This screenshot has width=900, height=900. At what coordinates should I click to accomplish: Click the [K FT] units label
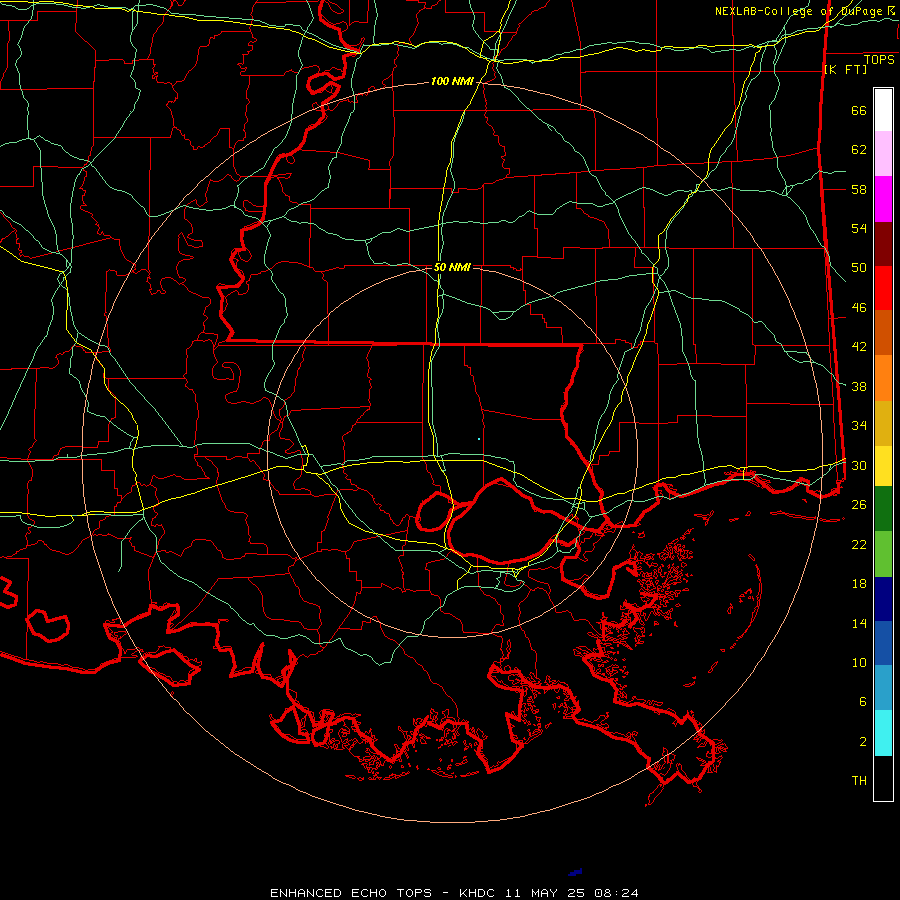click(845, 70)
